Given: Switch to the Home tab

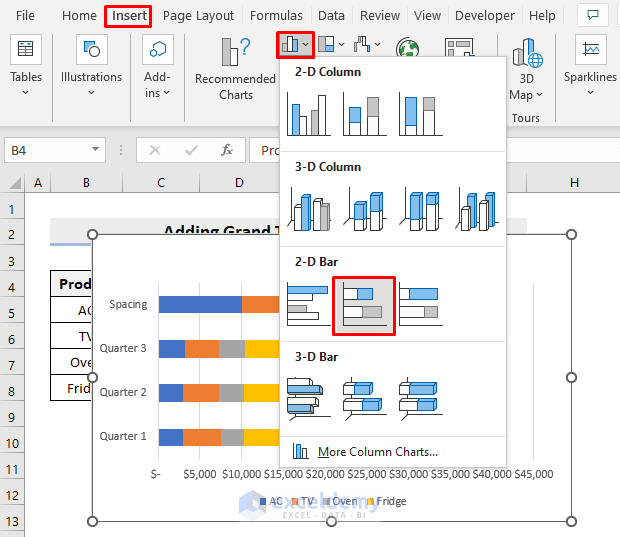Looking at the screenshot, I should tap(79, 15).
